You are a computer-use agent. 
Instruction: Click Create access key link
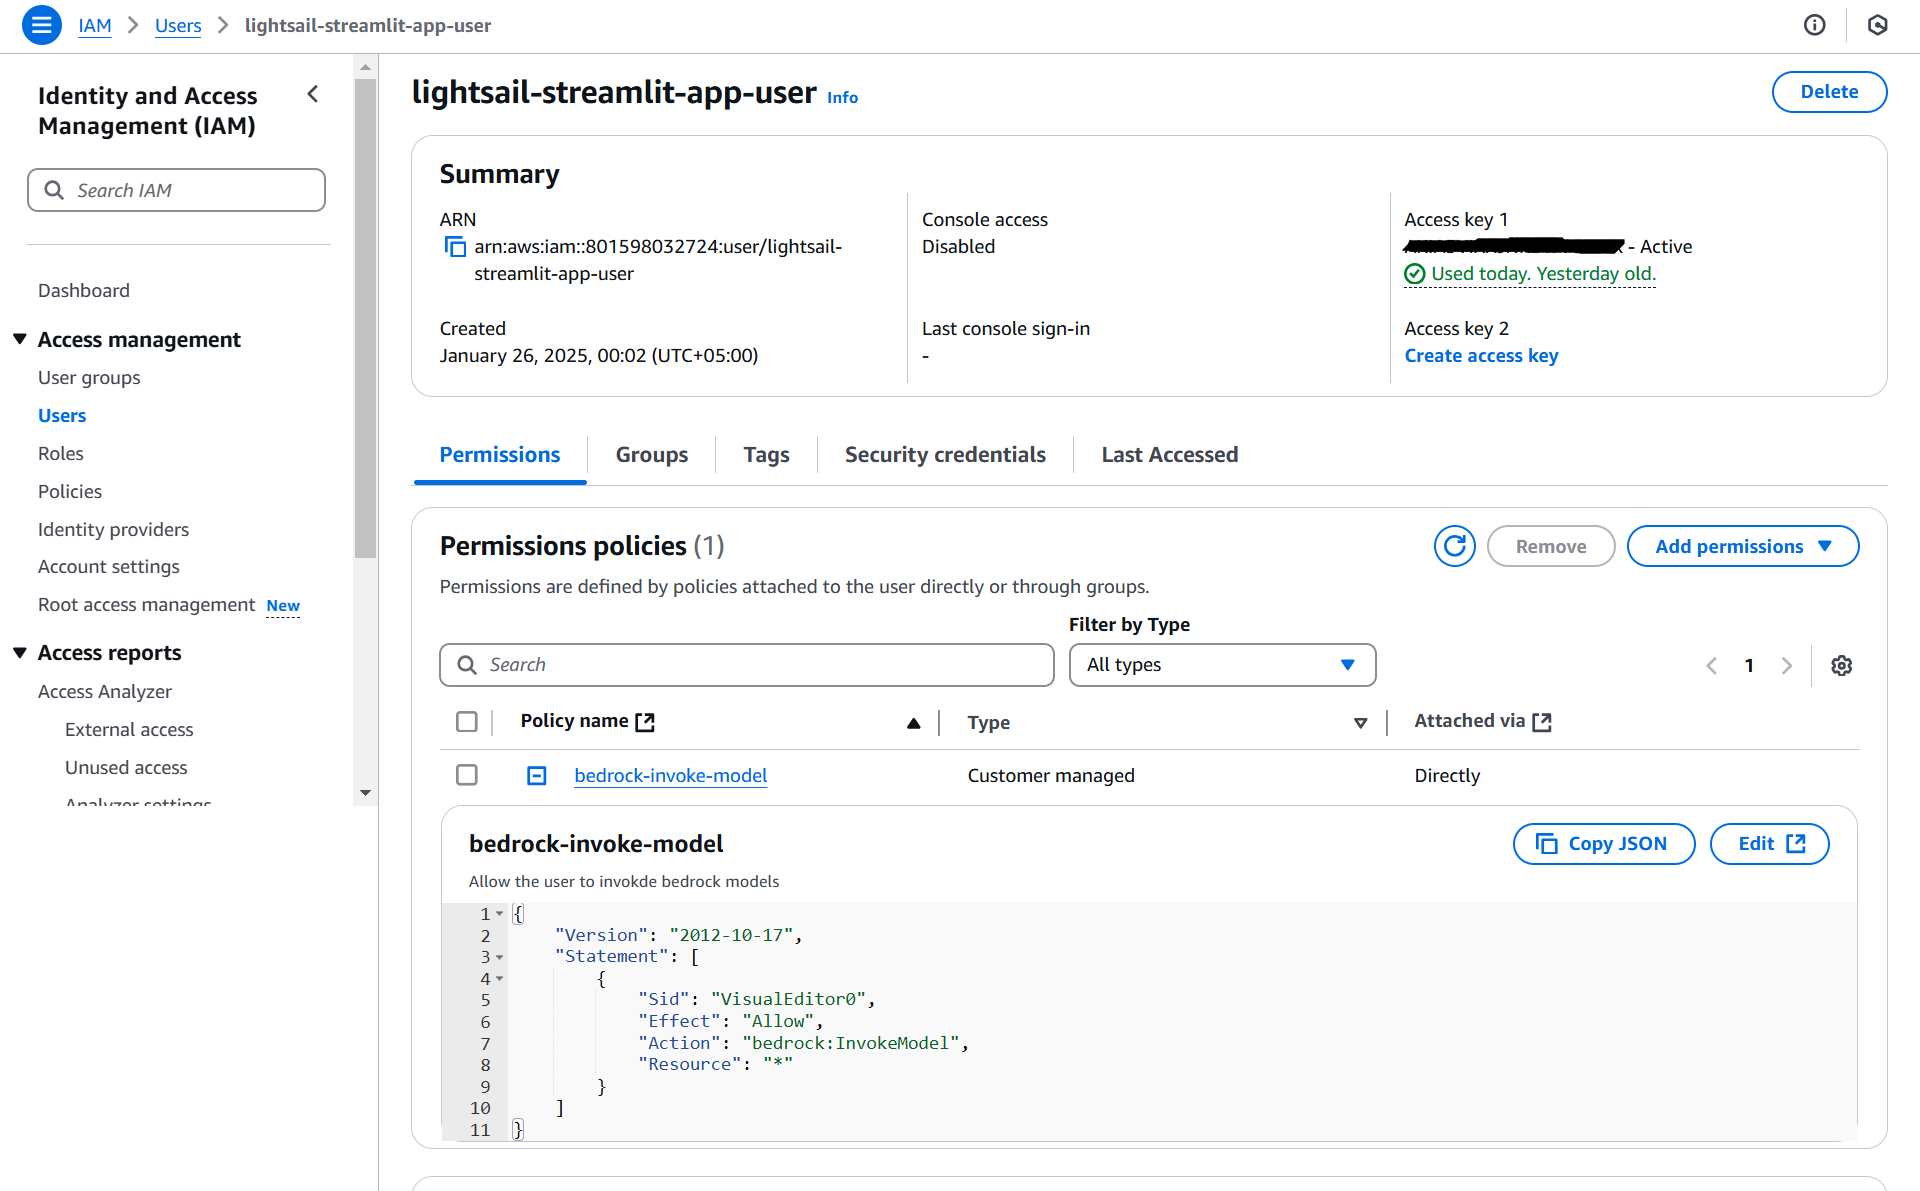coord(1481,356)
